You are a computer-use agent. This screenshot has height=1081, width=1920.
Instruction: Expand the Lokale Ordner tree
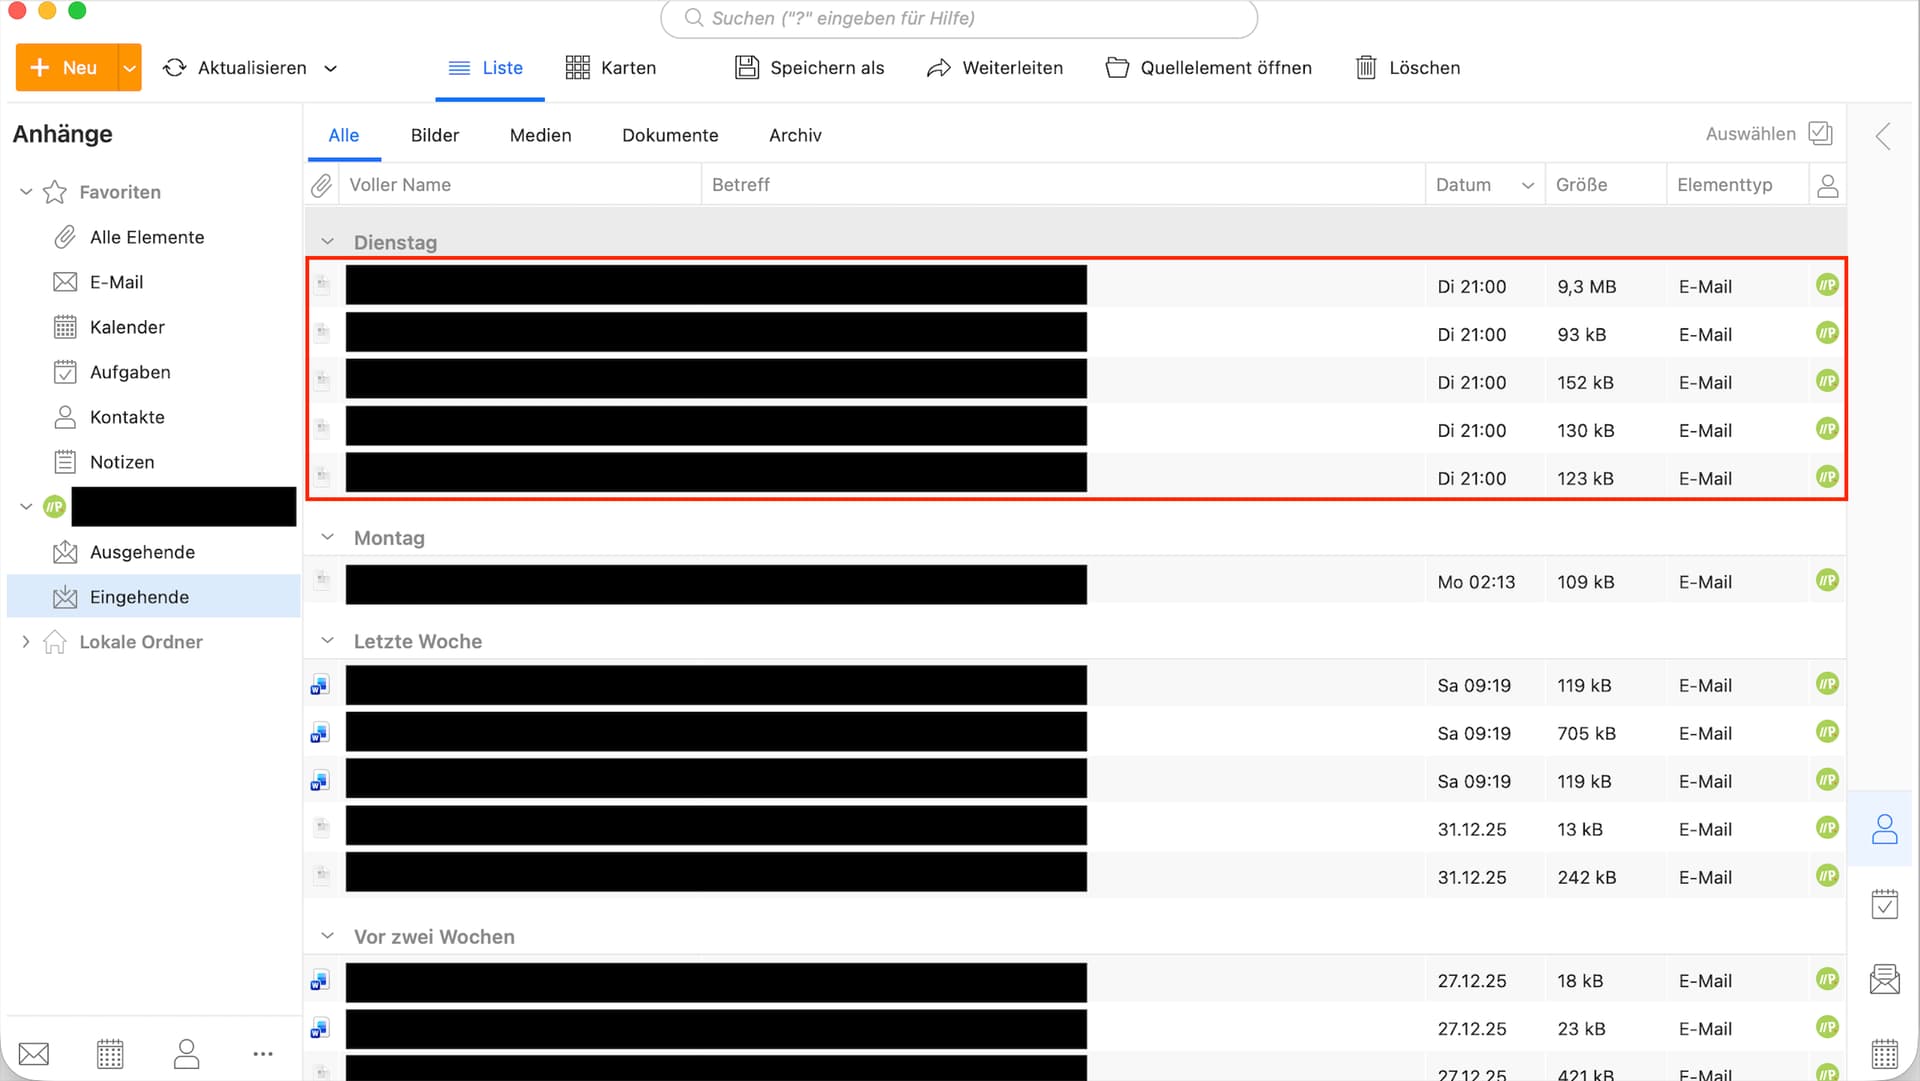pos(26,642)
